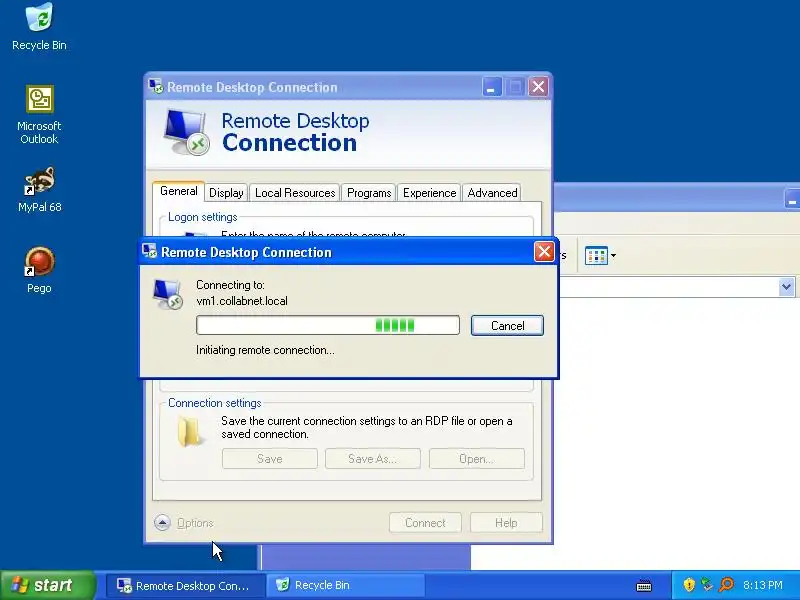Switch to the Display tab
The height and width of the screenshot is (600, 800).
226,193
